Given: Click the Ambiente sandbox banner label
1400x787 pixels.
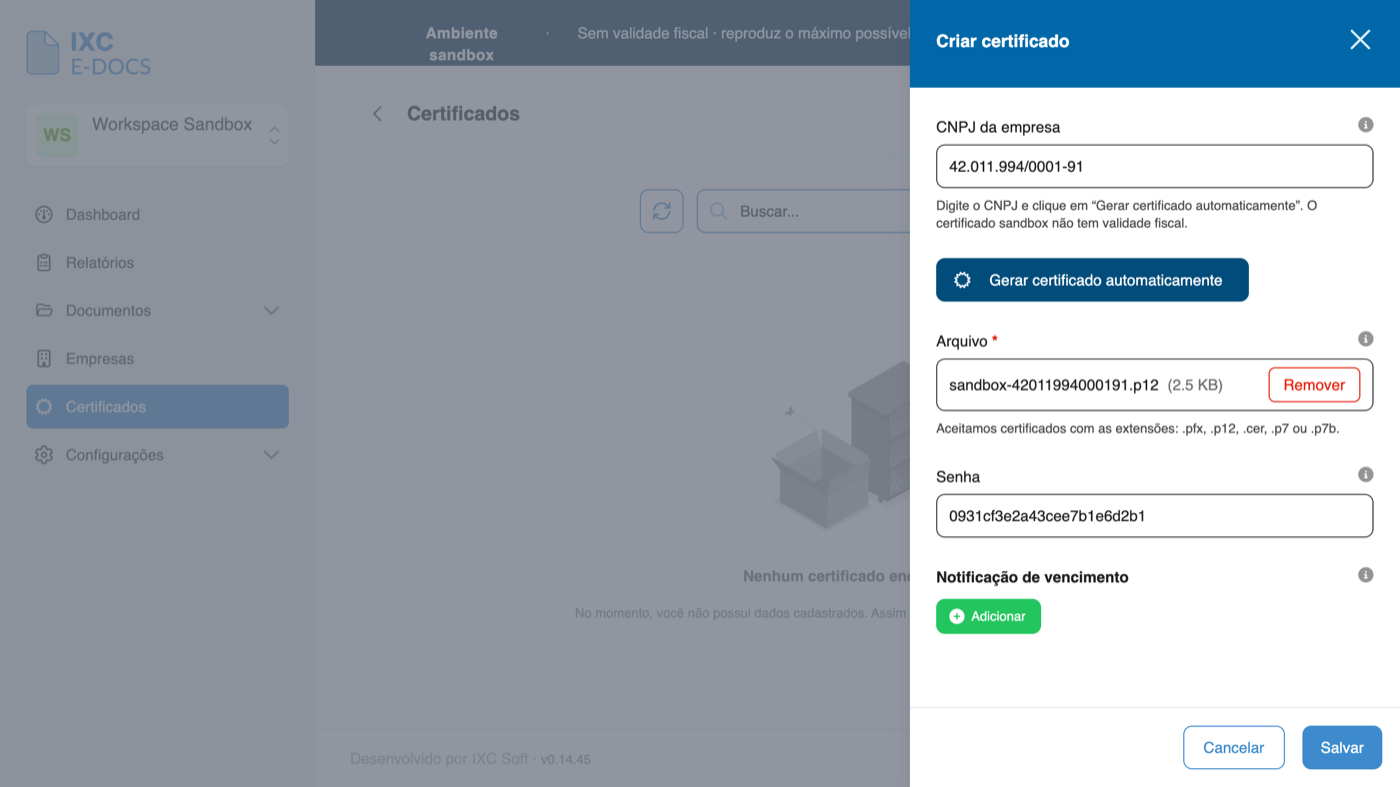Looking at the screenshot, I should click(462, 44).
